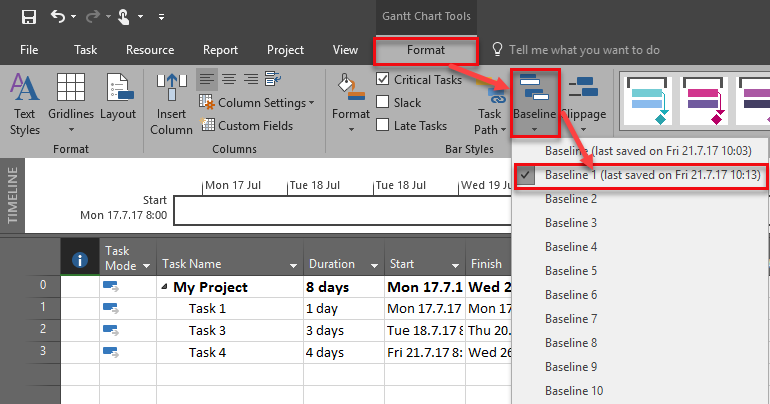Check the Late Tasks checkbox
The image size is (770, 404).
click(x=383, y=126)
